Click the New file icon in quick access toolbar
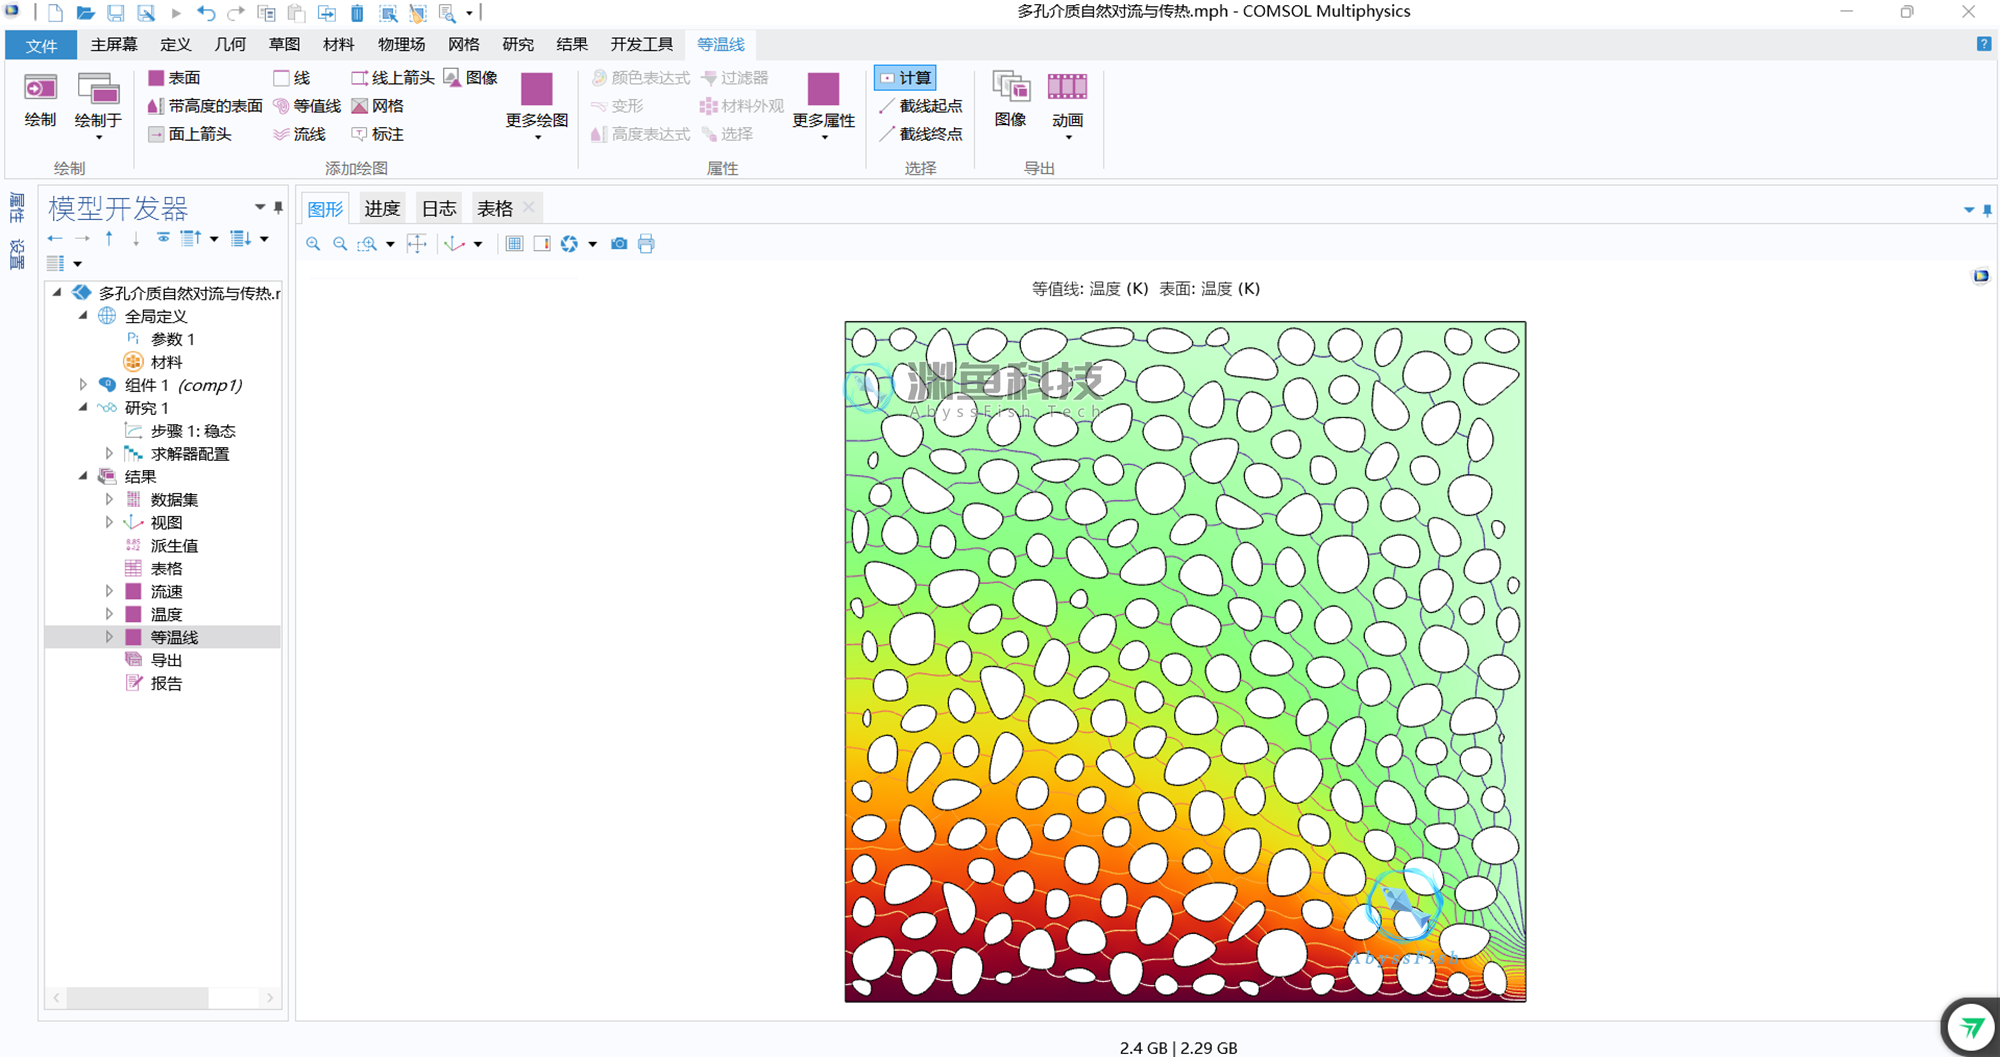Image resolution: width=2000 pixels, height=1057 pixels. click(x=55, y=13)
